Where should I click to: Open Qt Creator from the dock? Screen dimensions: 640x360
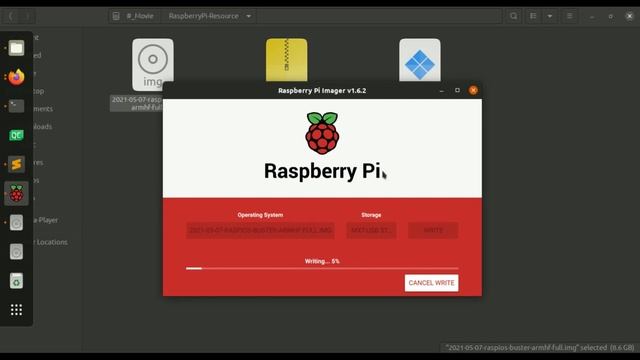pos(16,135)
